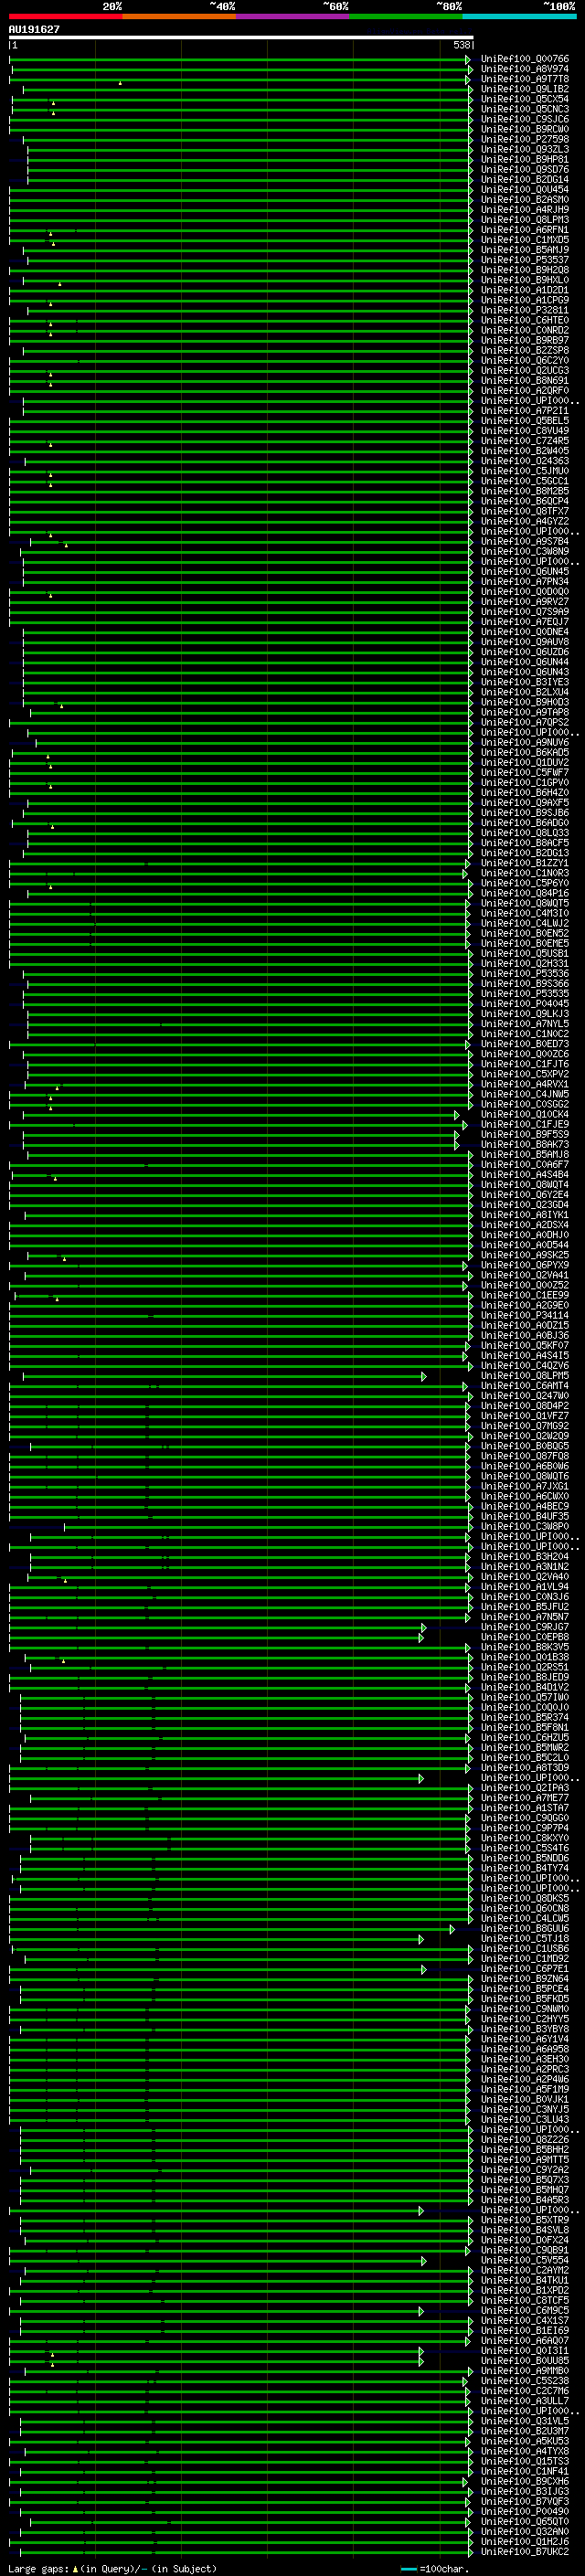Open hit UniRef100_A8V974

pyautogui.click(x=525, y=69)
